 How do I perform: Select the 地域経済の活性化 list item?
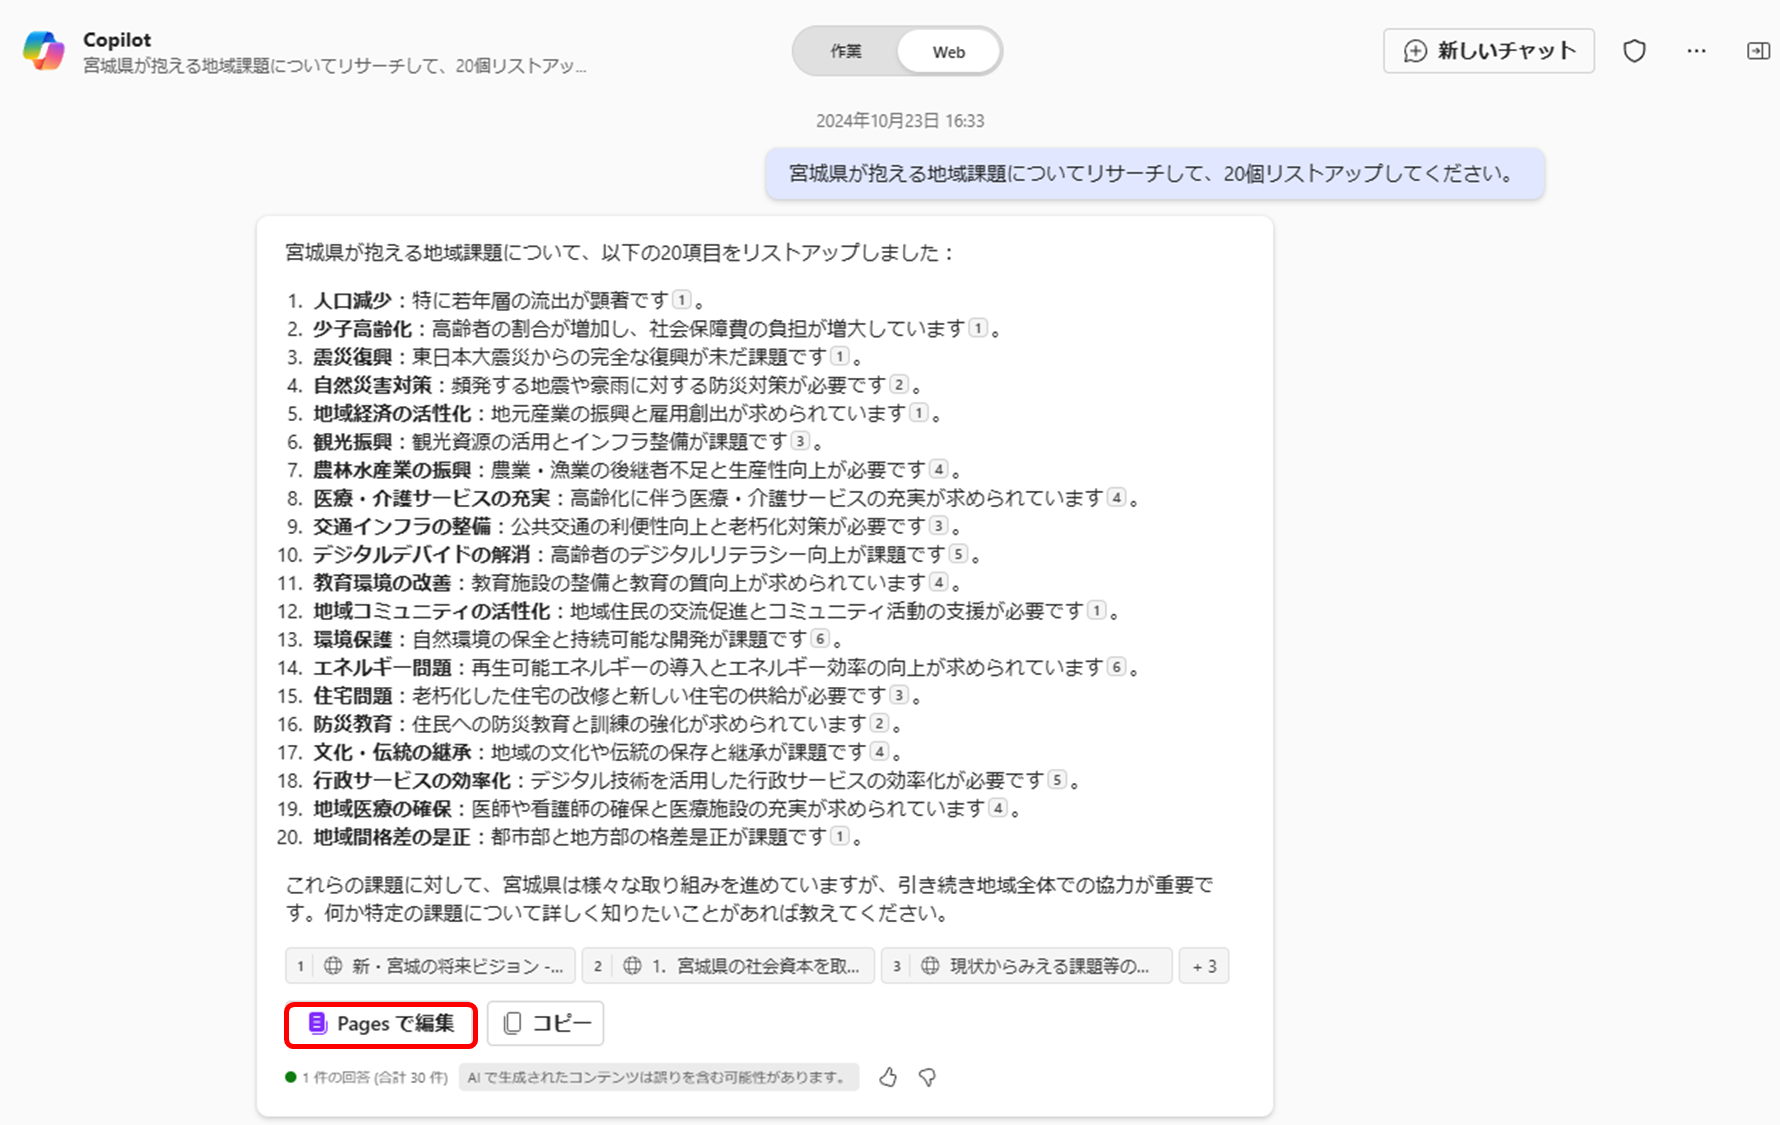[615, 413]
